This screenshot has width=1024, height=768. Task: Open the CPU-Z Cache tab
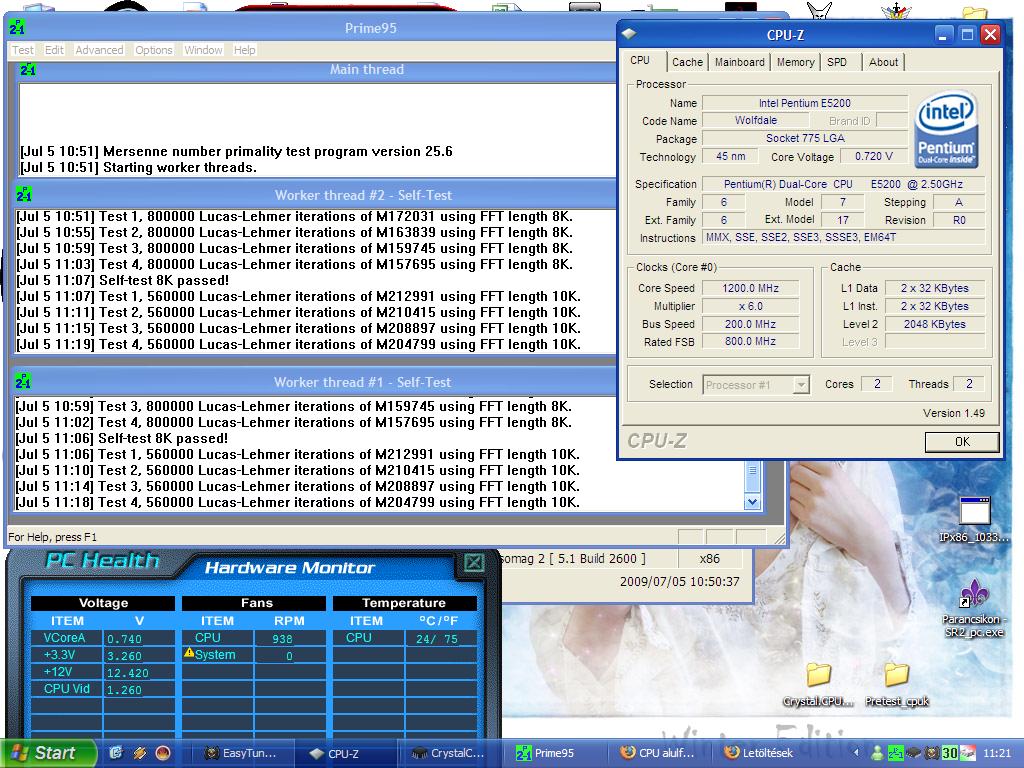click(687, 62)
